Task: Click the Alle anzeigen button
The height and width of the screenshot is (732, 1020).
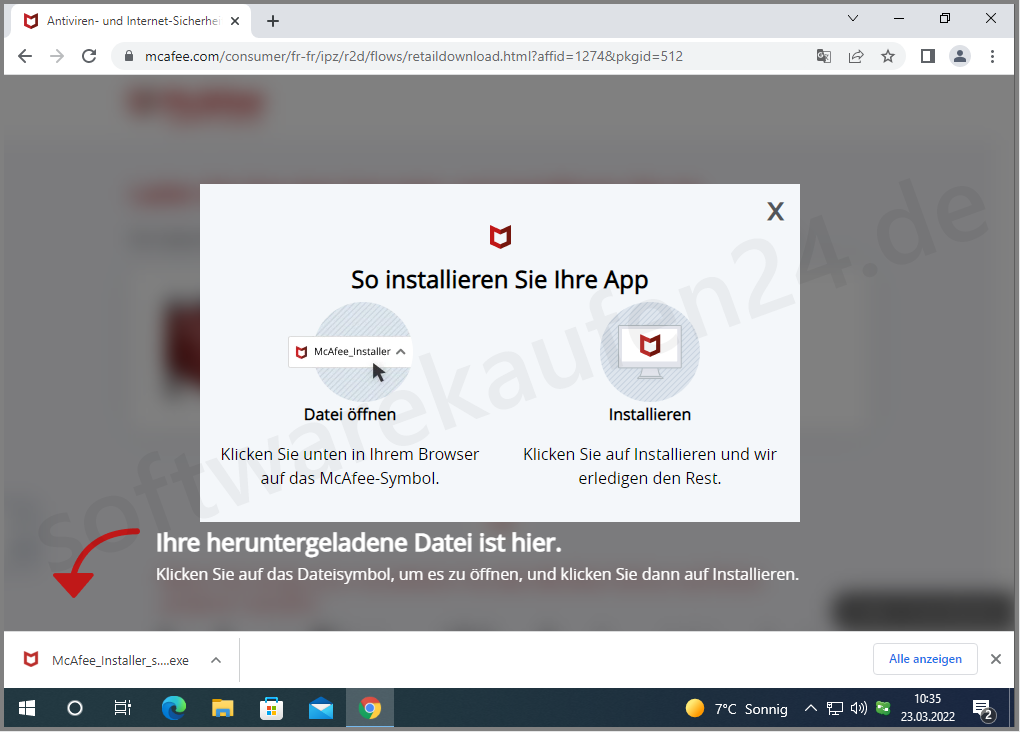Action: click(924, 658)
